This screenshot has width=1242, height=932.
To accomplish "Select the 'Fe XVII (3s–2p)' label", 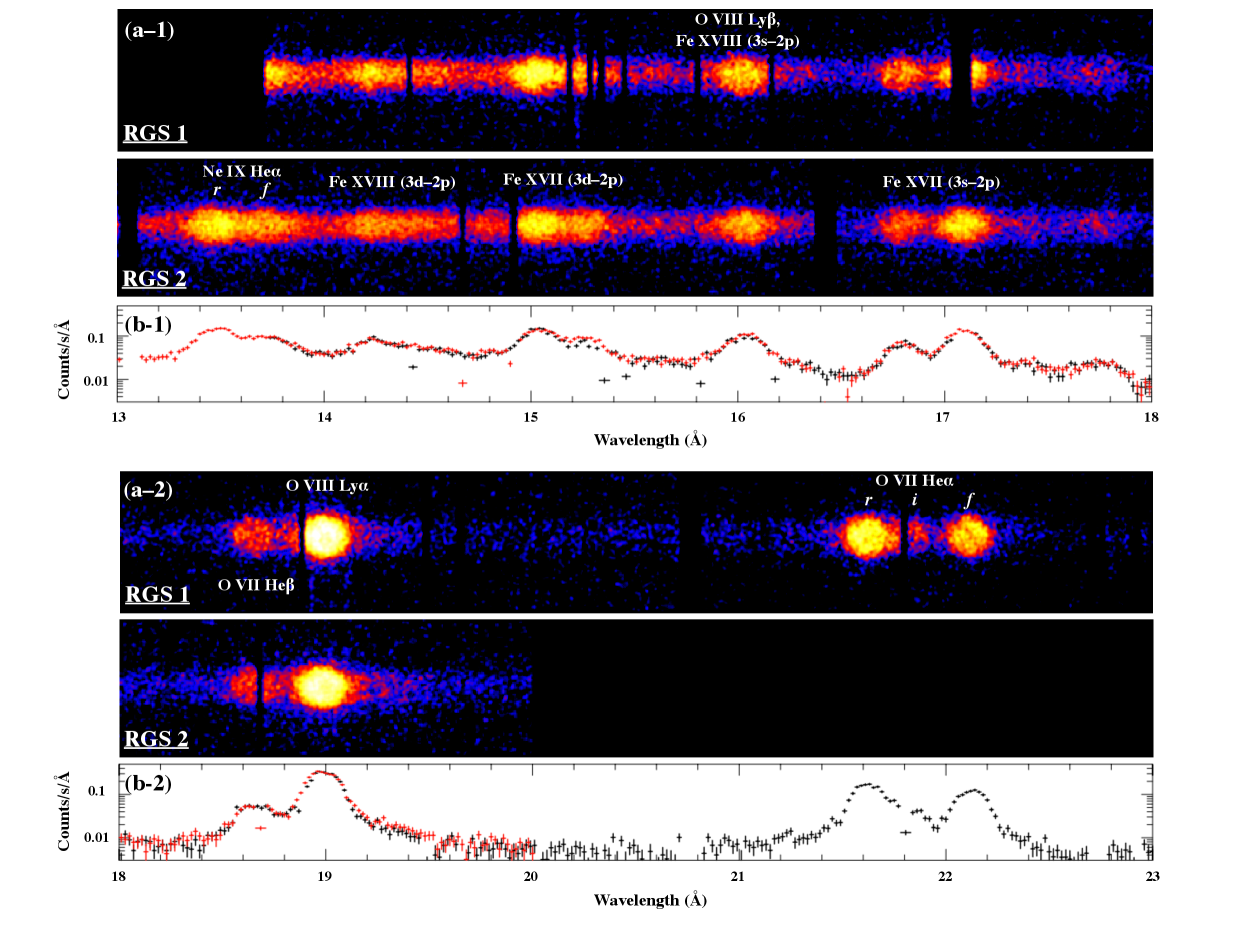I will 941,183.
